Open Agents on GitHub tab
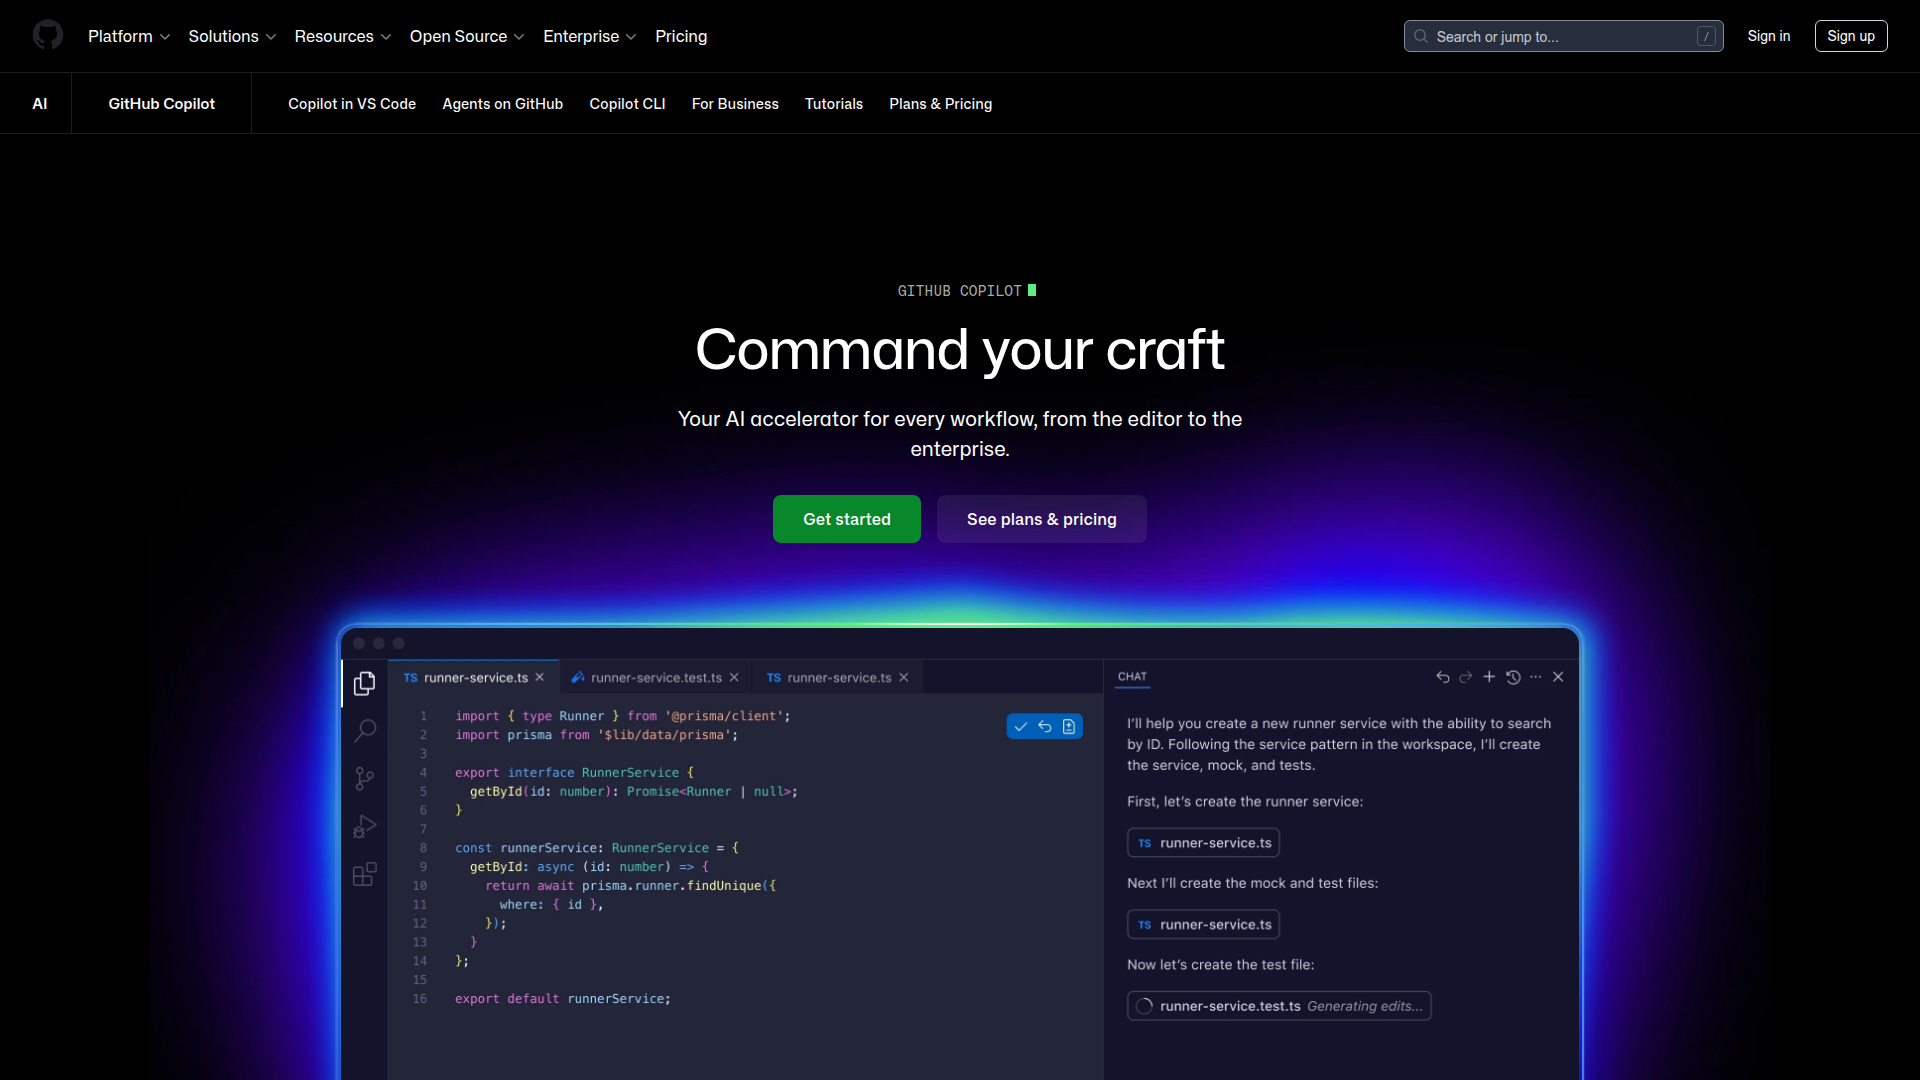 pos(502,104)
